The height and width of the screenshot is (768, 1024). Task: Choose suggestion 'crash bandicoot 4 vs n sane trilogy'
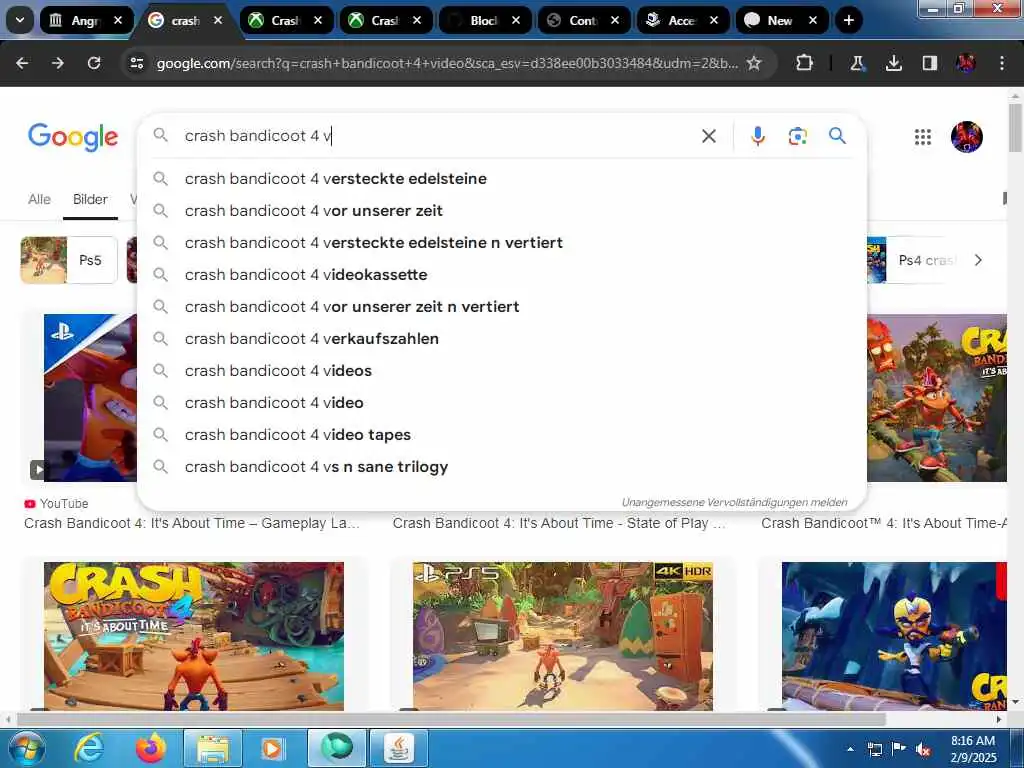pyautogui.click(x=503, y=466)
